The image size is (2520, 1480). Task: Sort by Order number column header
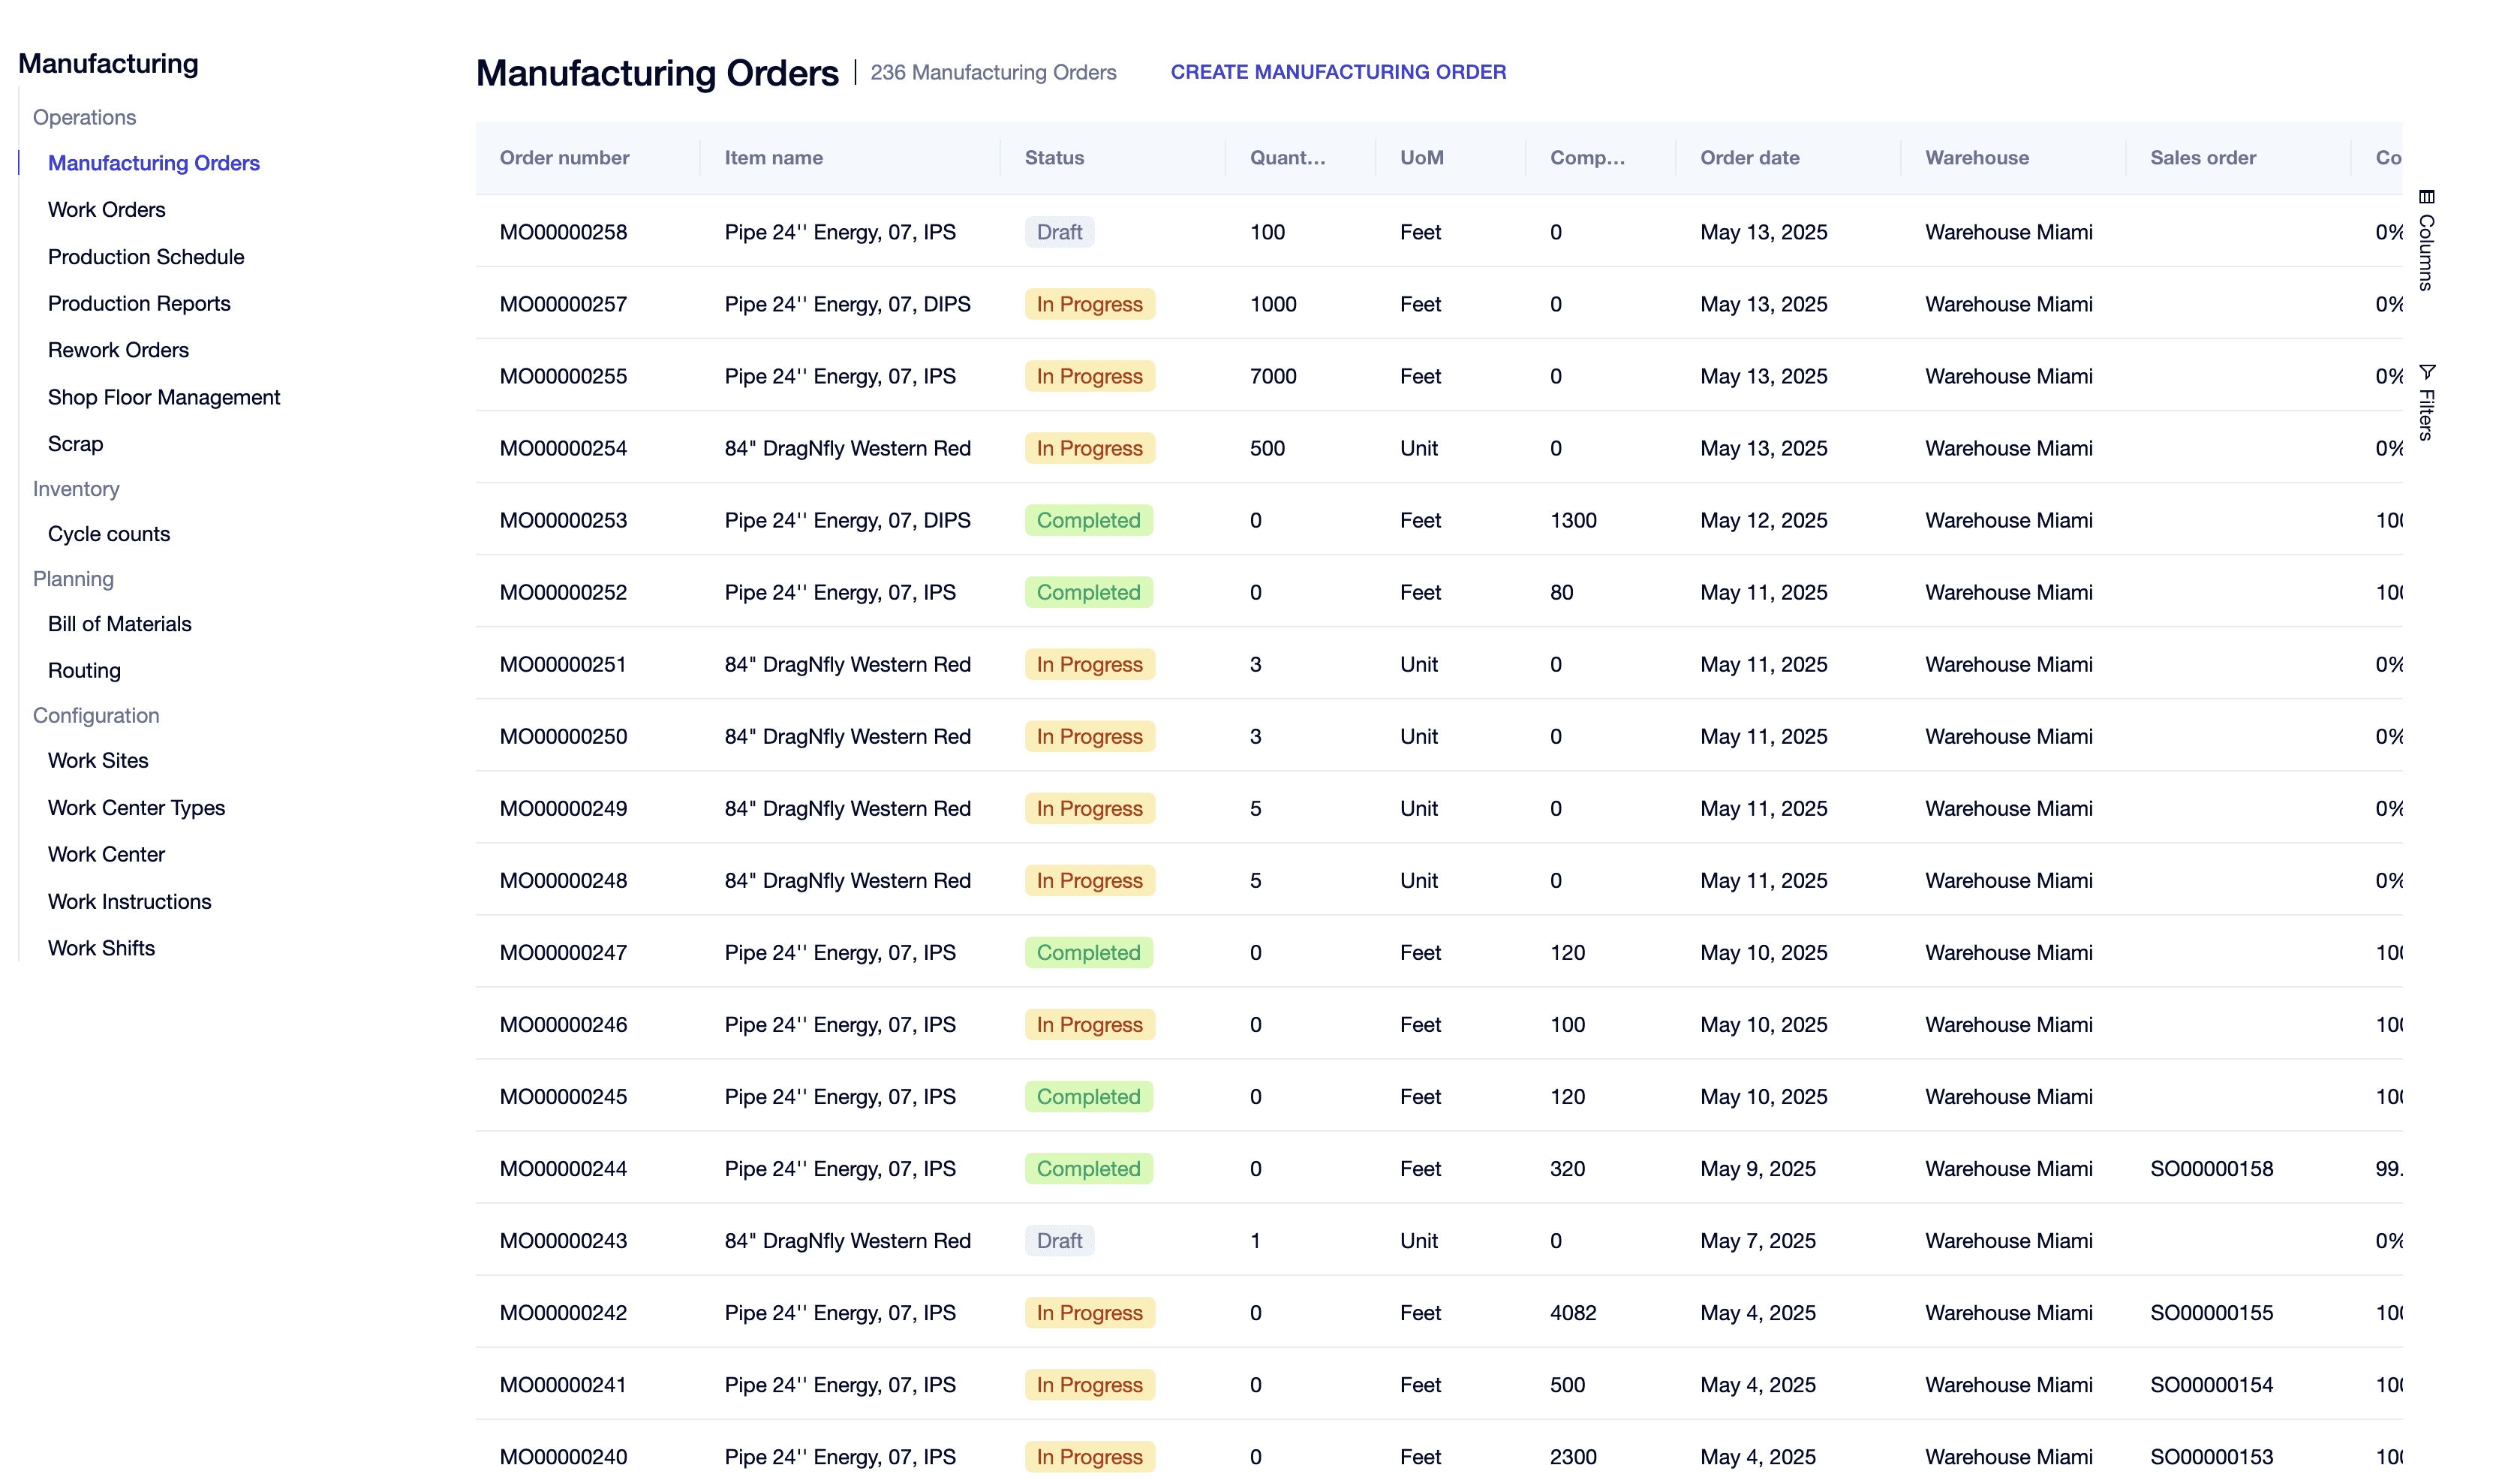tap(565, 158)
